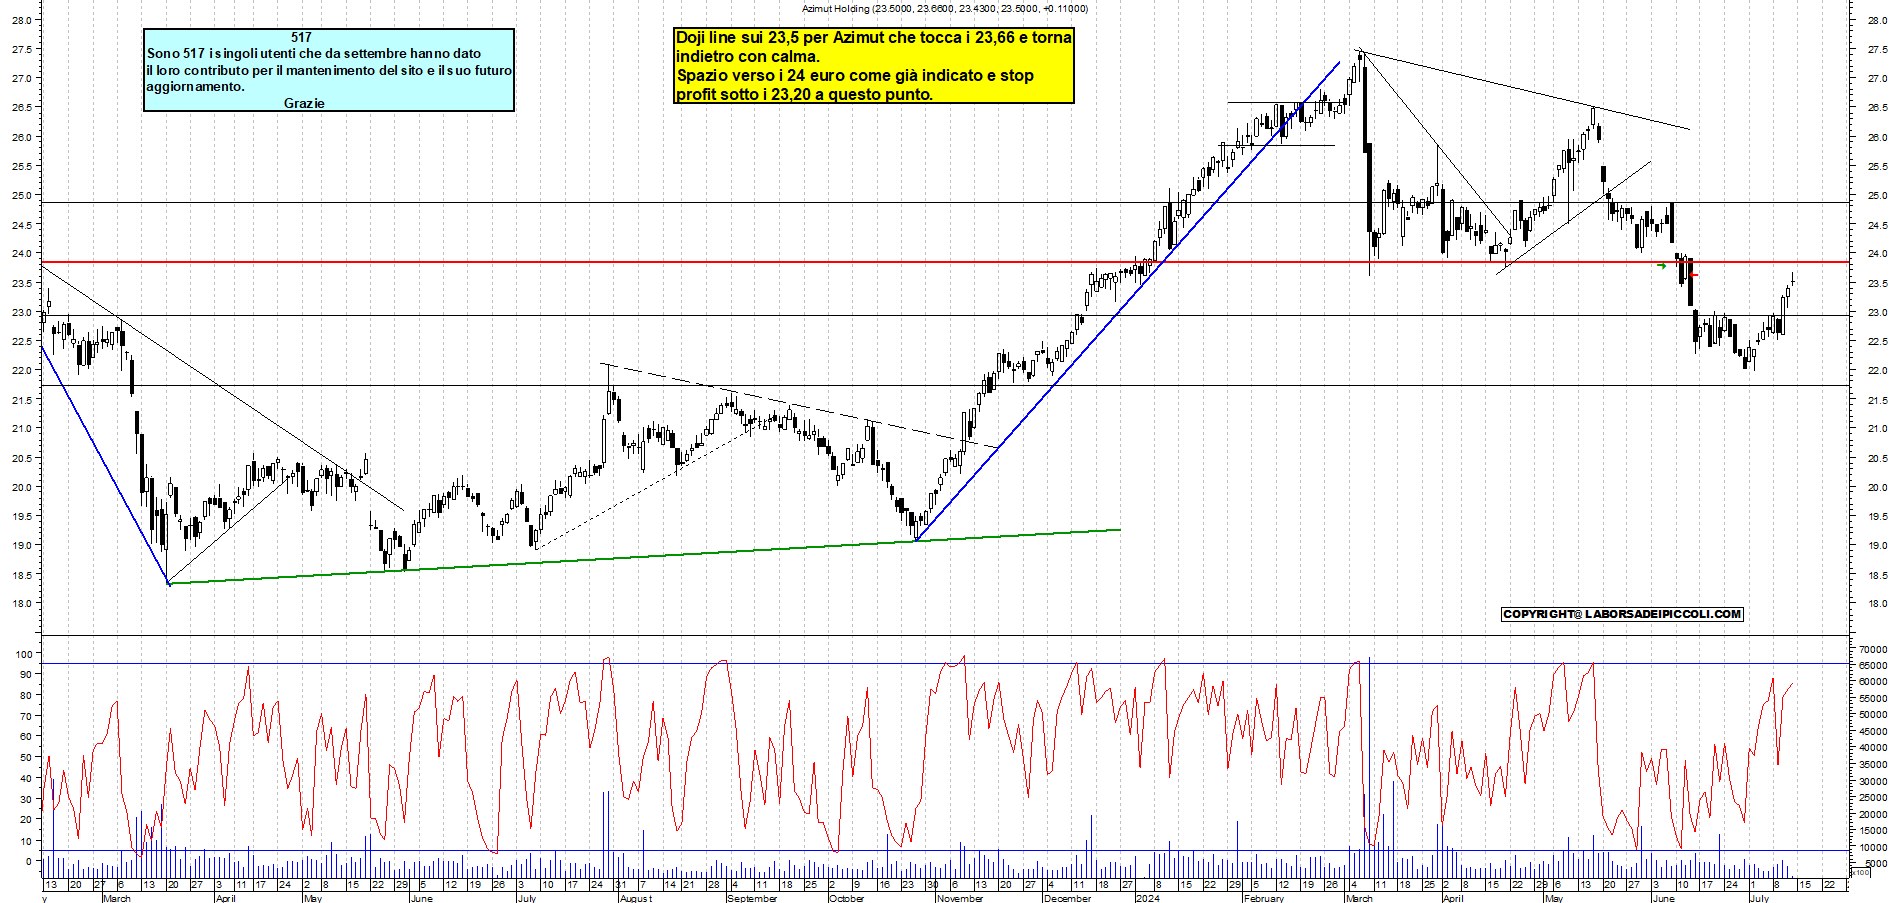
Task: Click the 'profit sotto i 23,20' line in the yellow note
Action: coord(805,95)
